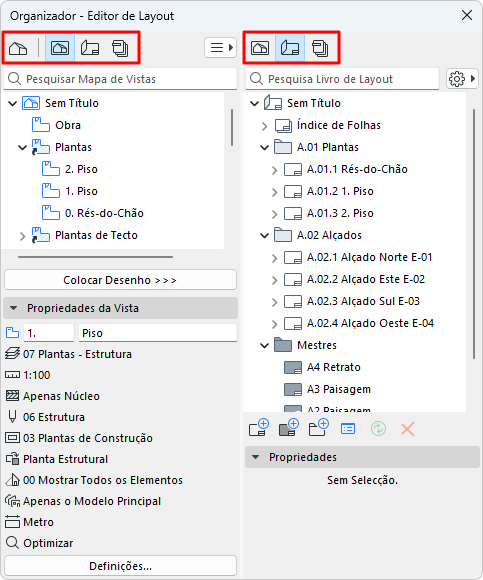Click the New Master Layout icon

point(289,428)
